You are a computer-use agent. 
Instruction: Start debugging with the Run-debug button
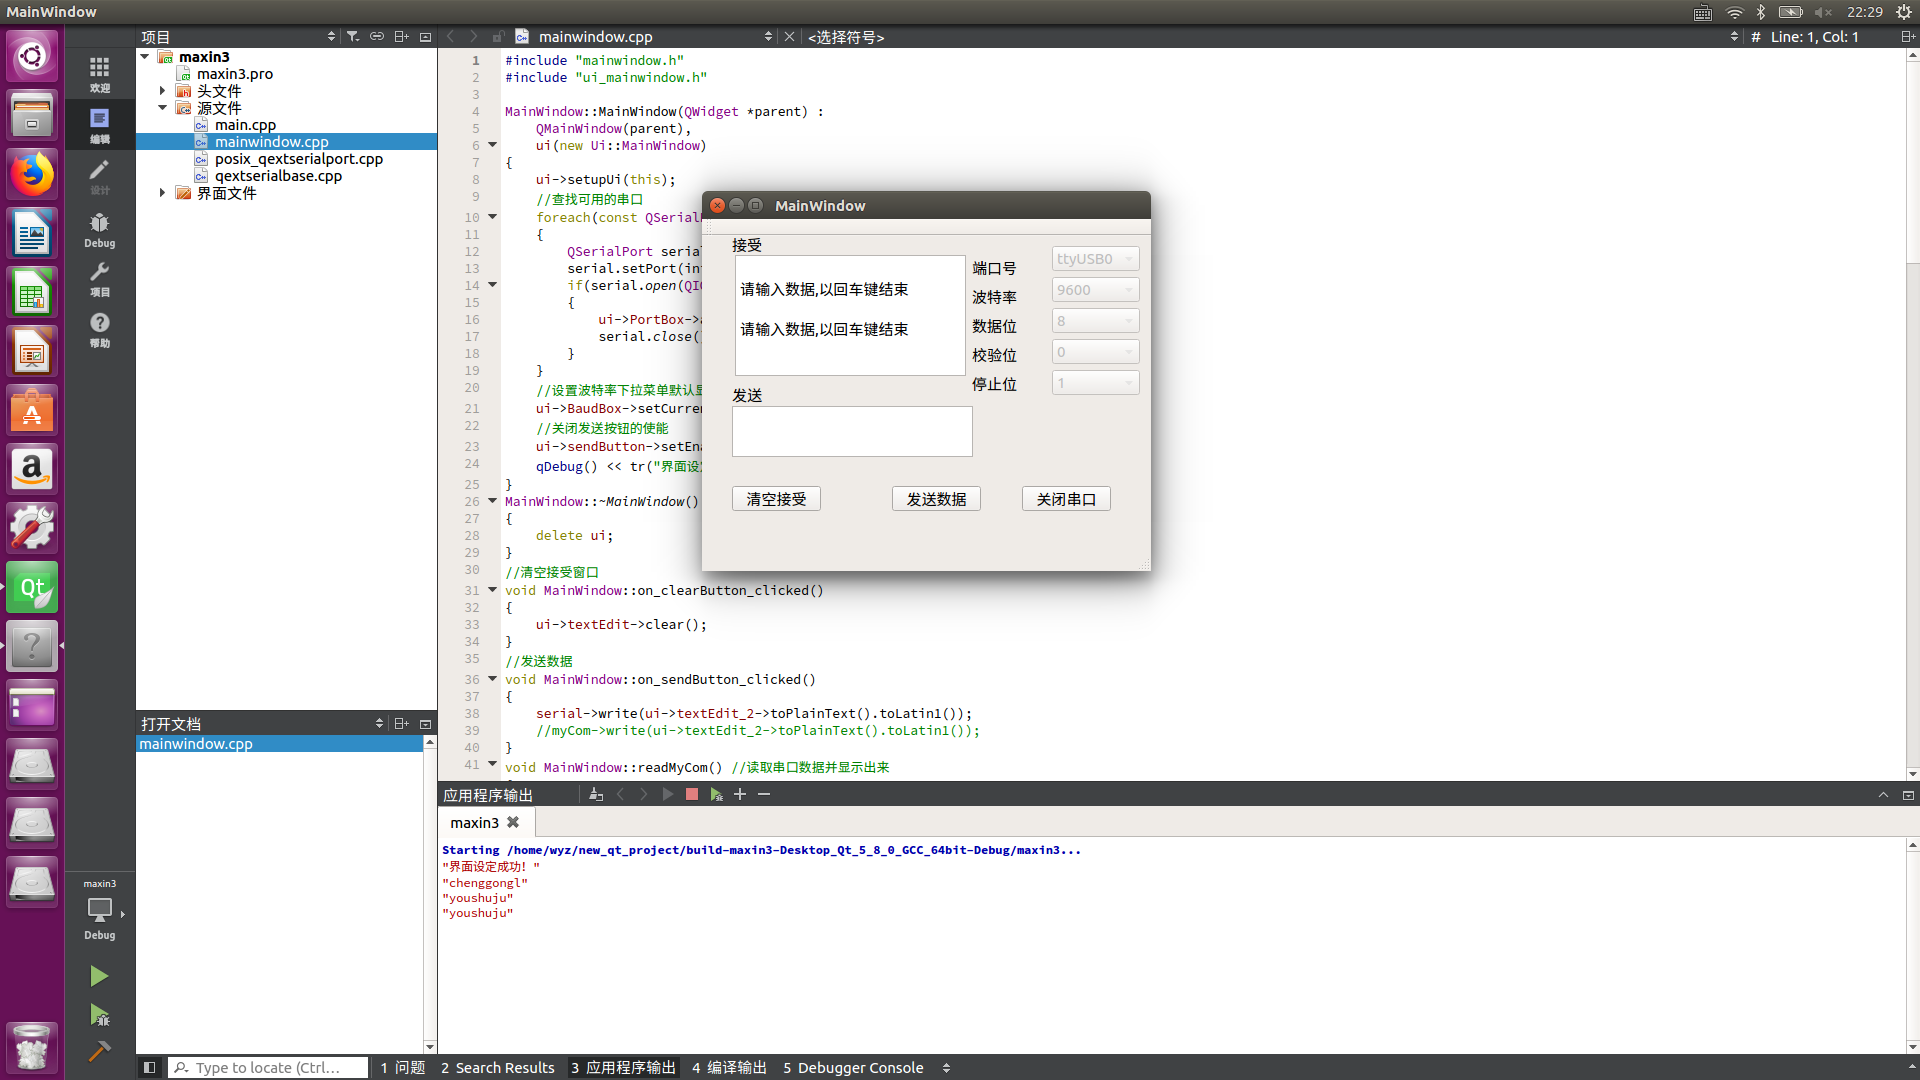(x=99, y=1015)
